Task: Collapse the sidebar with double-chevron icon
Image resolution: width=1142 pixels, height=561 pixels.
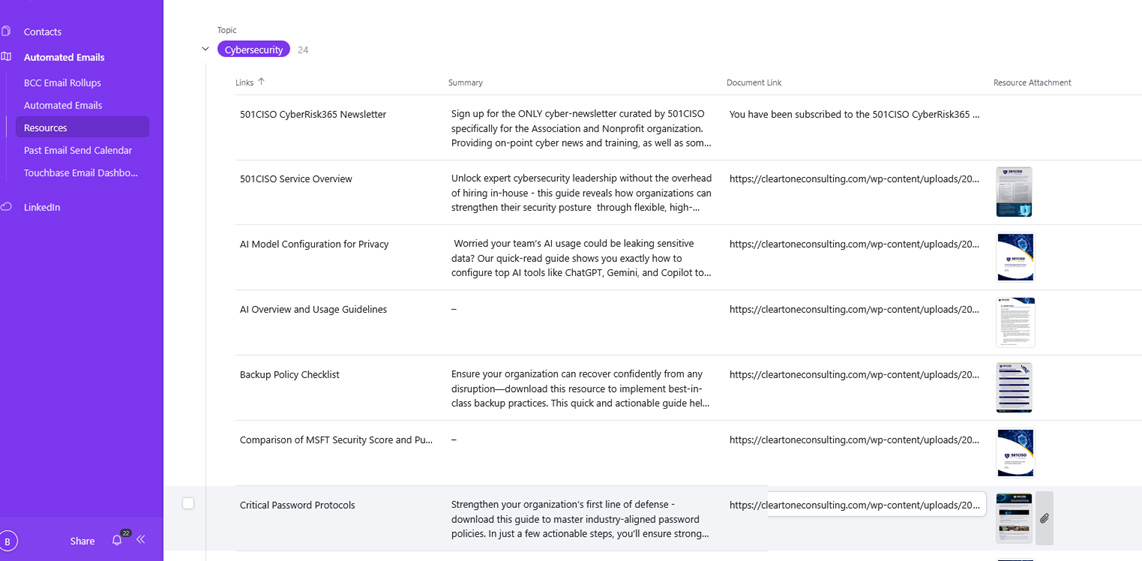Action: point(141,540)
